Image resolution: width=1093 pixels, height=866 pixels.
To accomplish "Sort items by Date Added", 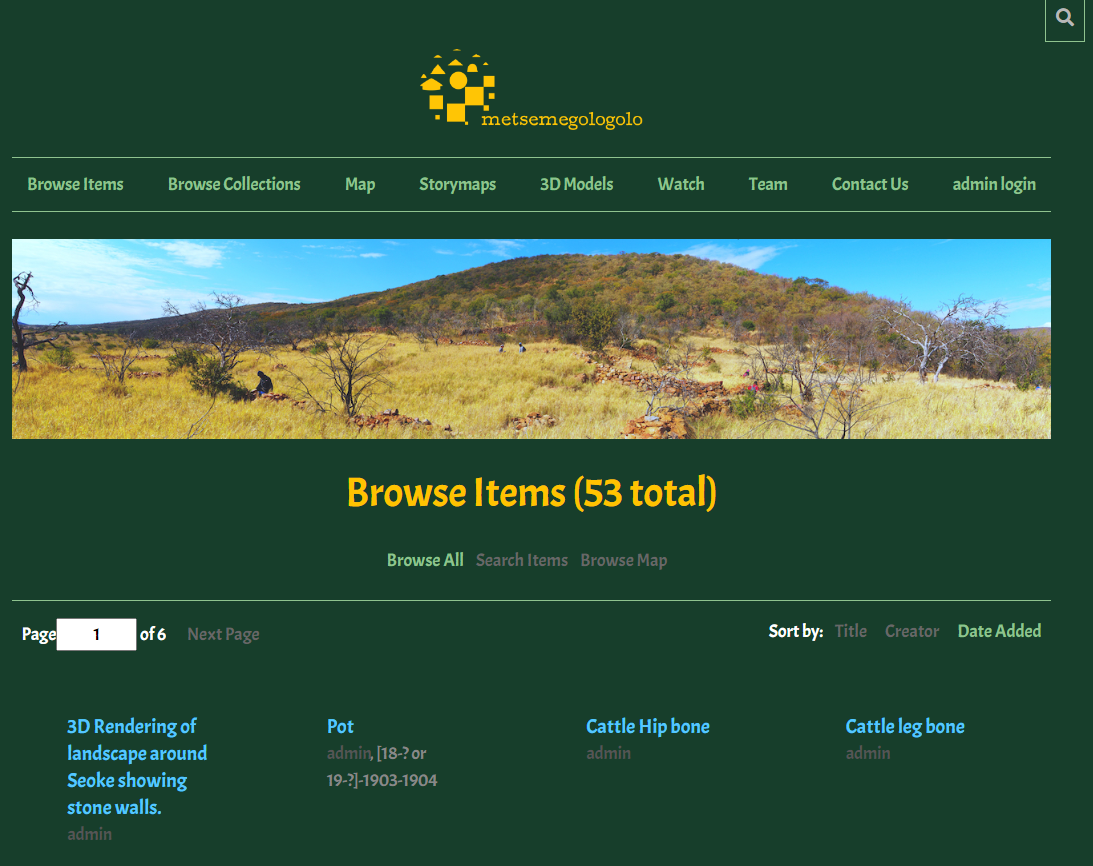I will pos(1000,631).
